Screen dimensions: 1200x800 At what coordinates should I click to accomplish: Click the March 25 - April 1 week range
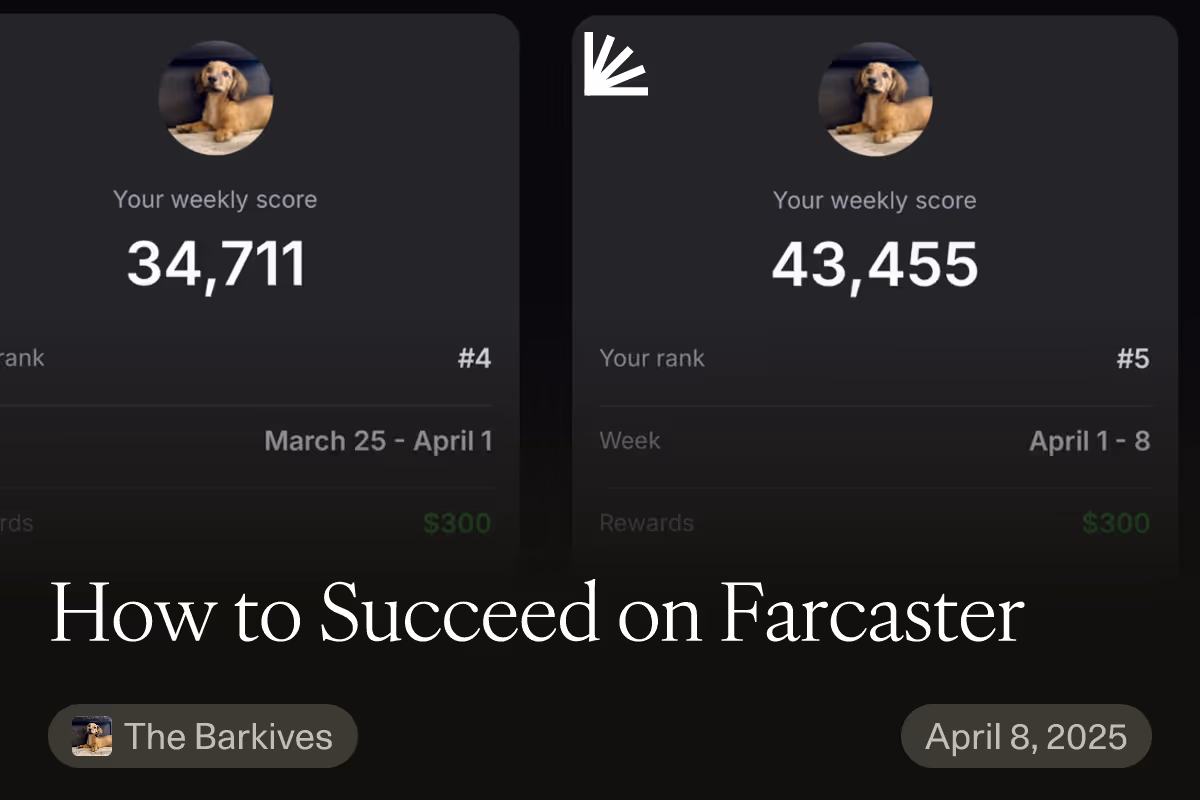378,441
